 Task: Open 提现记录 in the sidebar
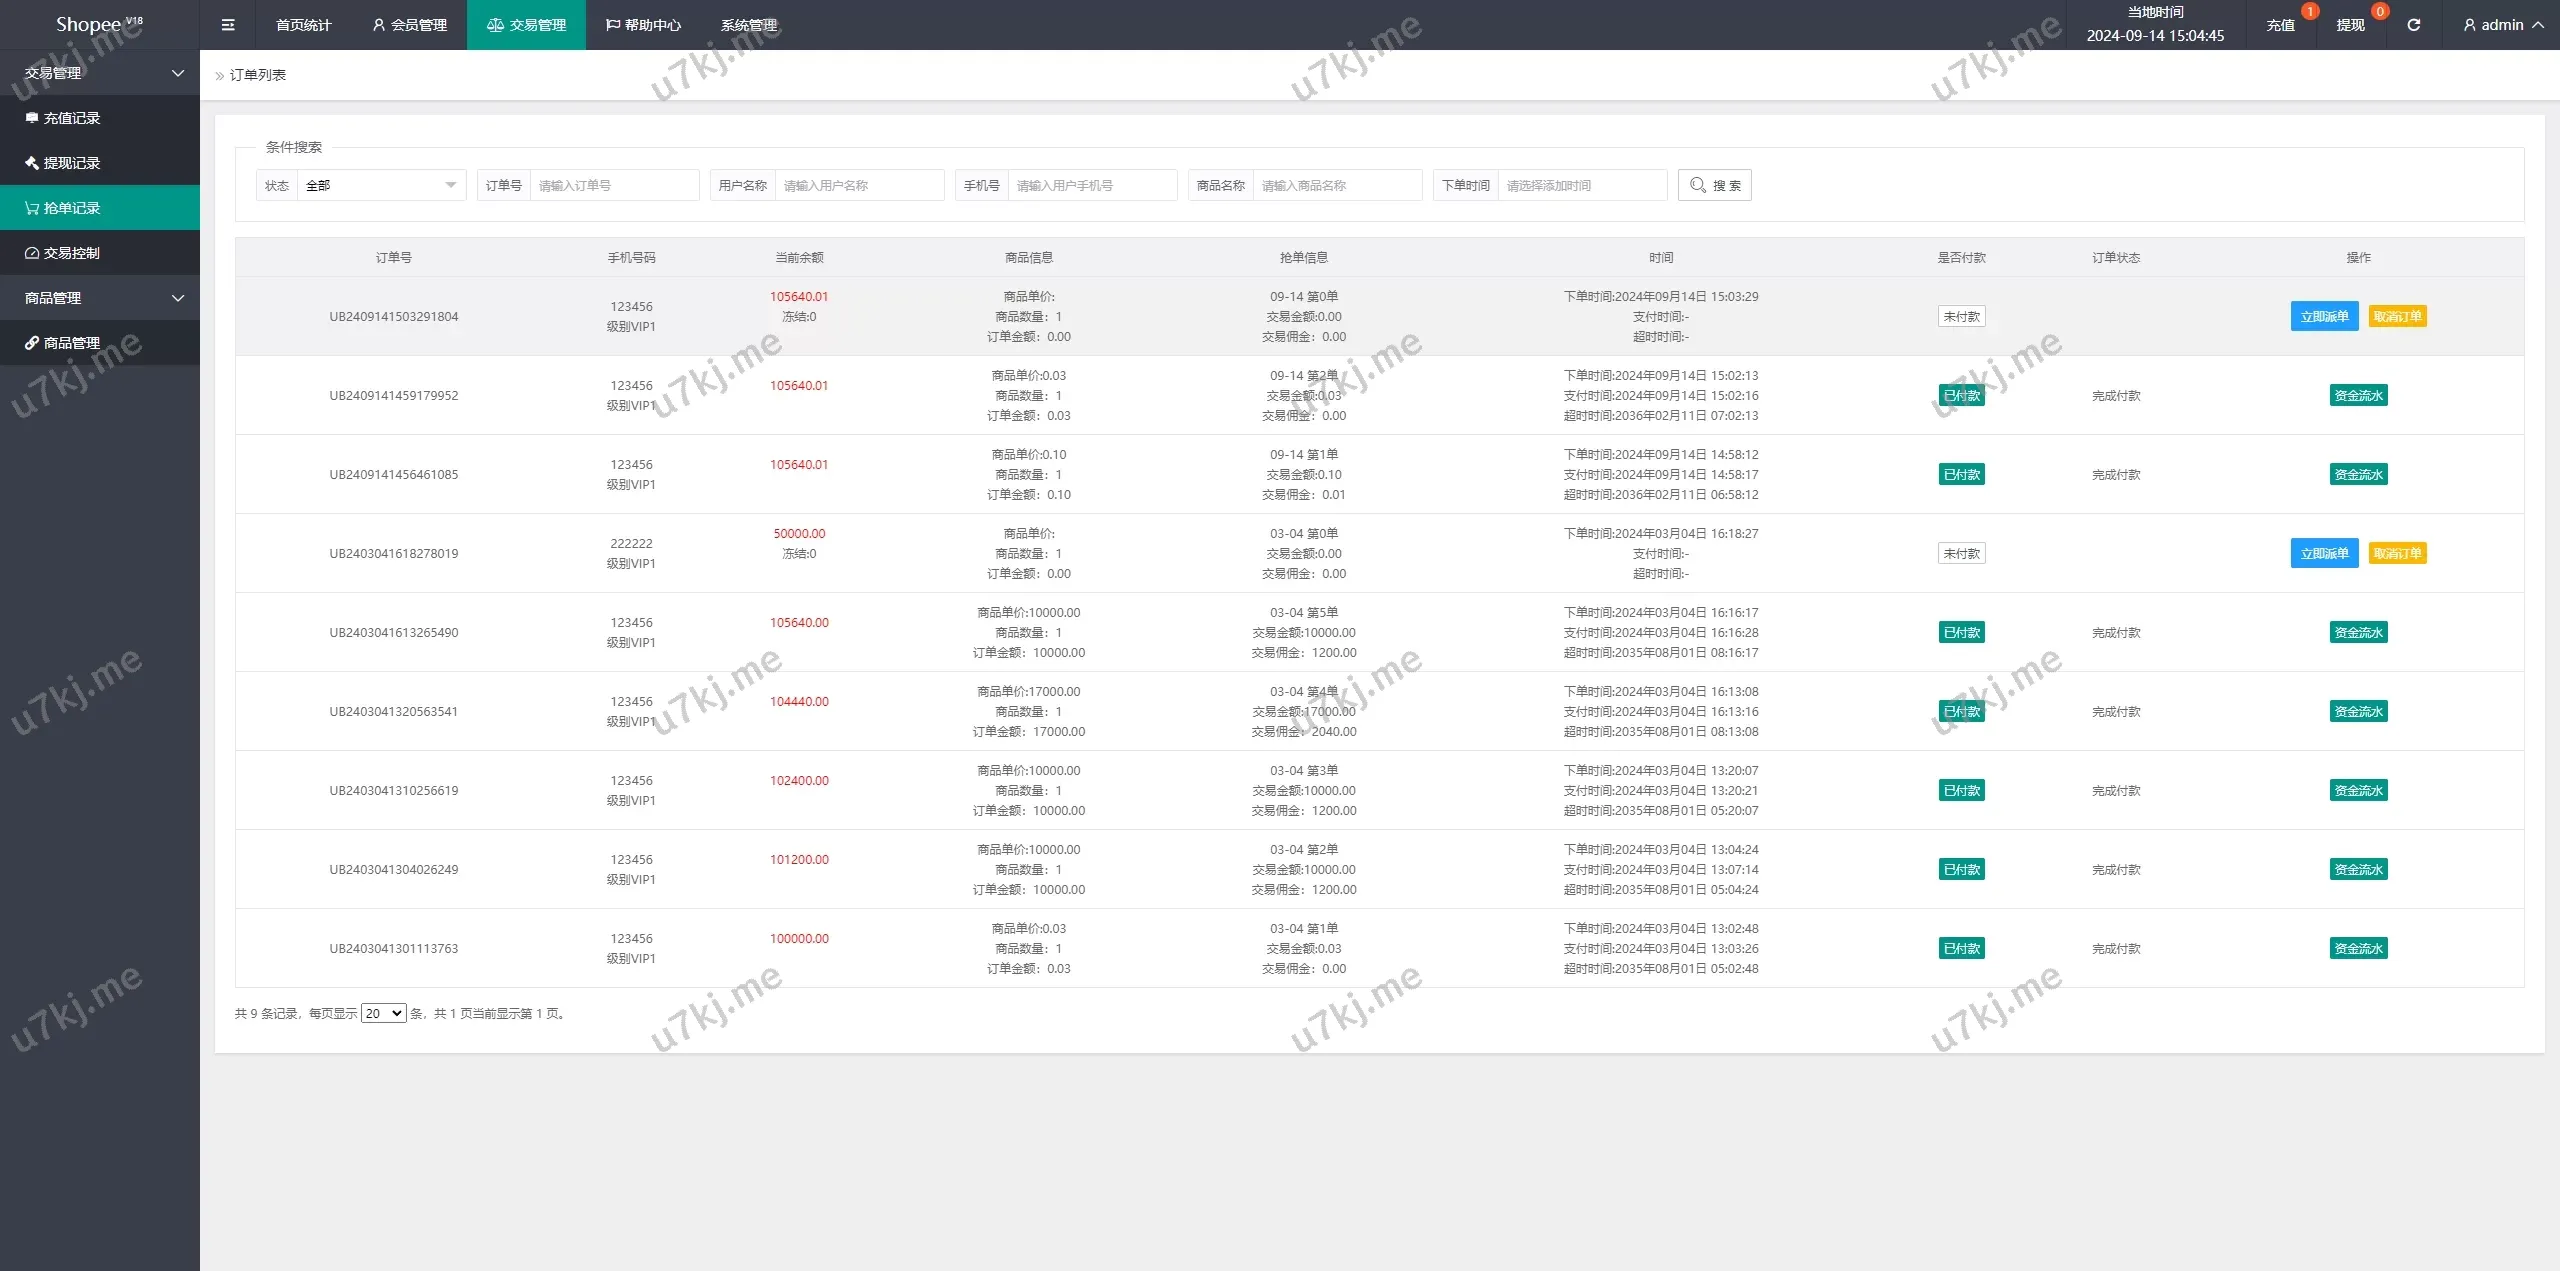point(72,163)
